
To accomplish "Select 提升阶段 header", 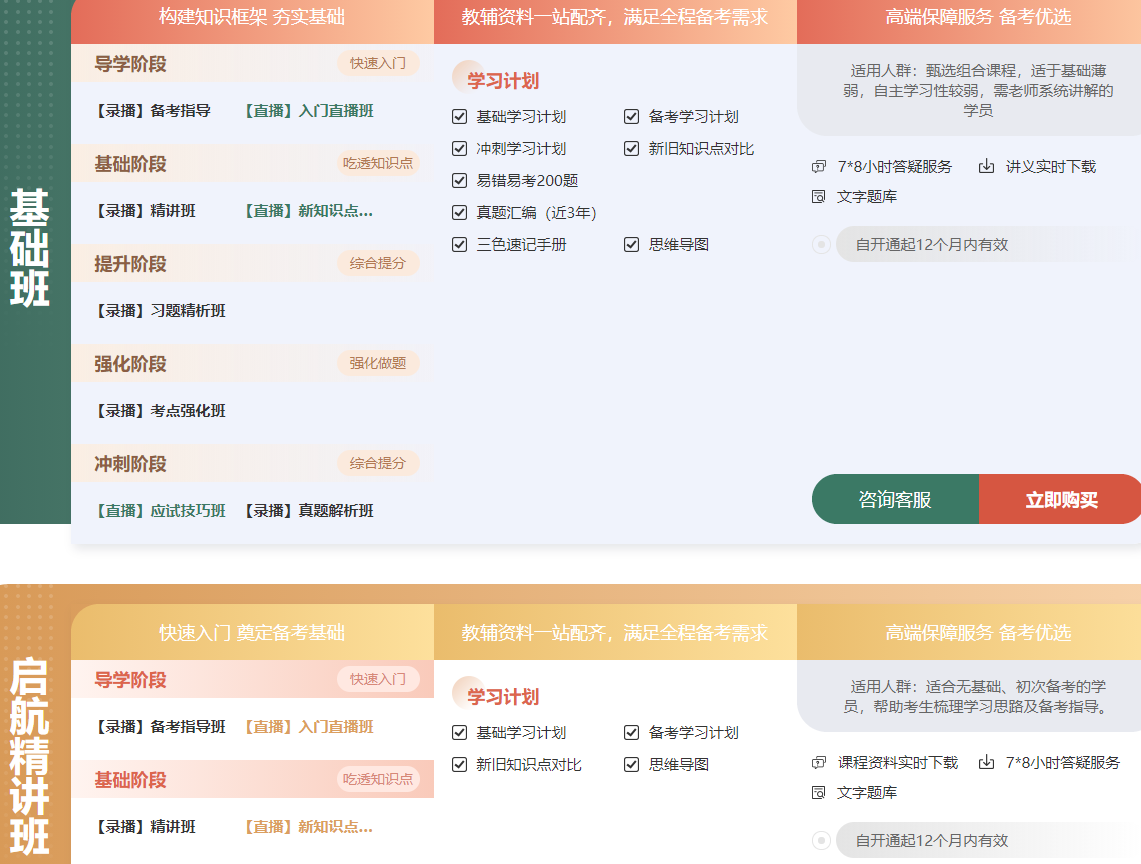I will coord(130,263).
